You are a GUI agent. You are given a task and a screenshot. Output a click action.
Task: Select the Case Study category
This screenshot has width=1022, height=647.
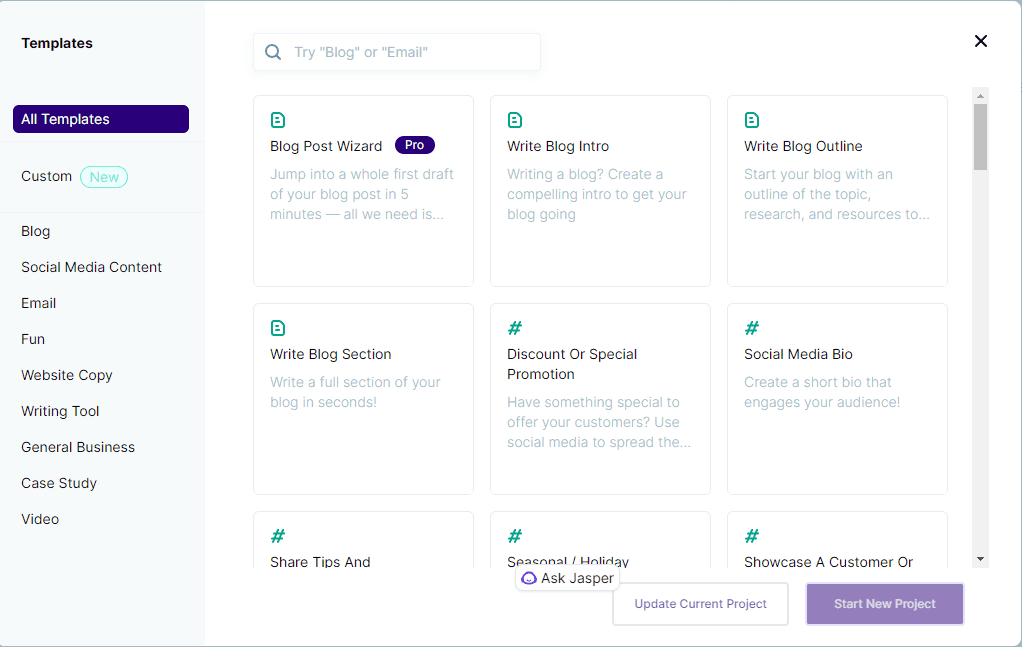(x=59, y=483)
